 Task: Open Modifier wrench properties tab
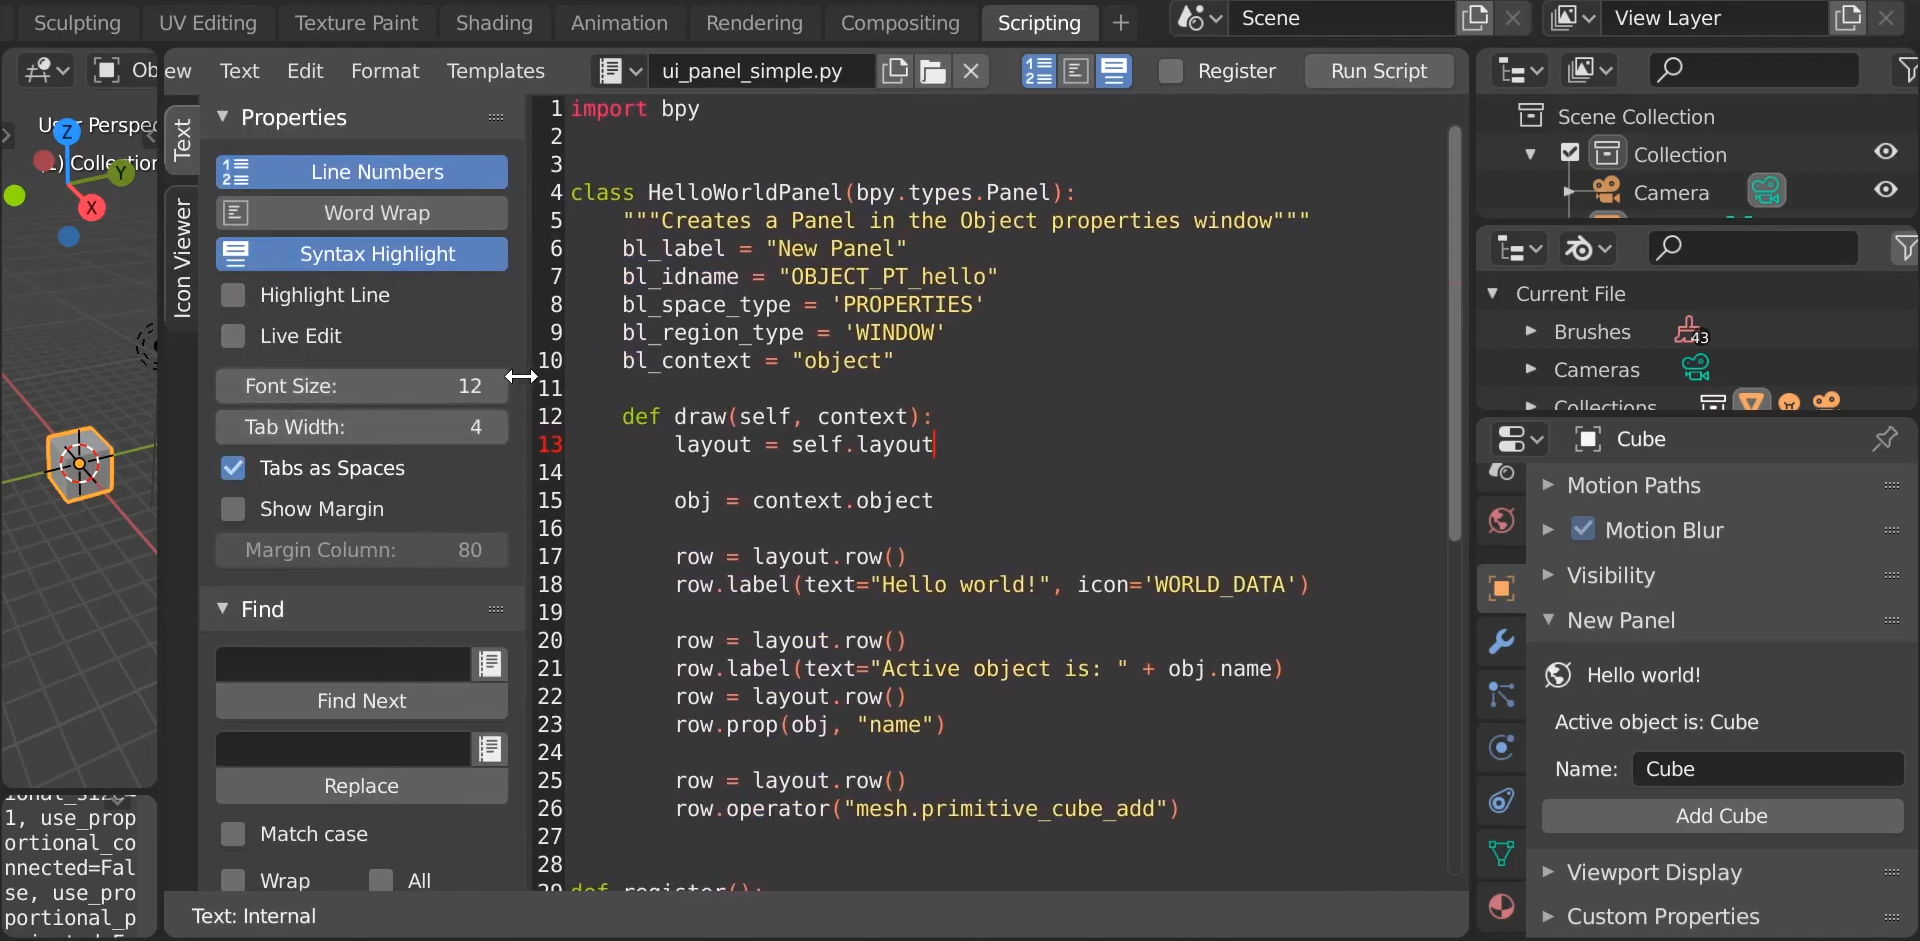coord(1501,642)
